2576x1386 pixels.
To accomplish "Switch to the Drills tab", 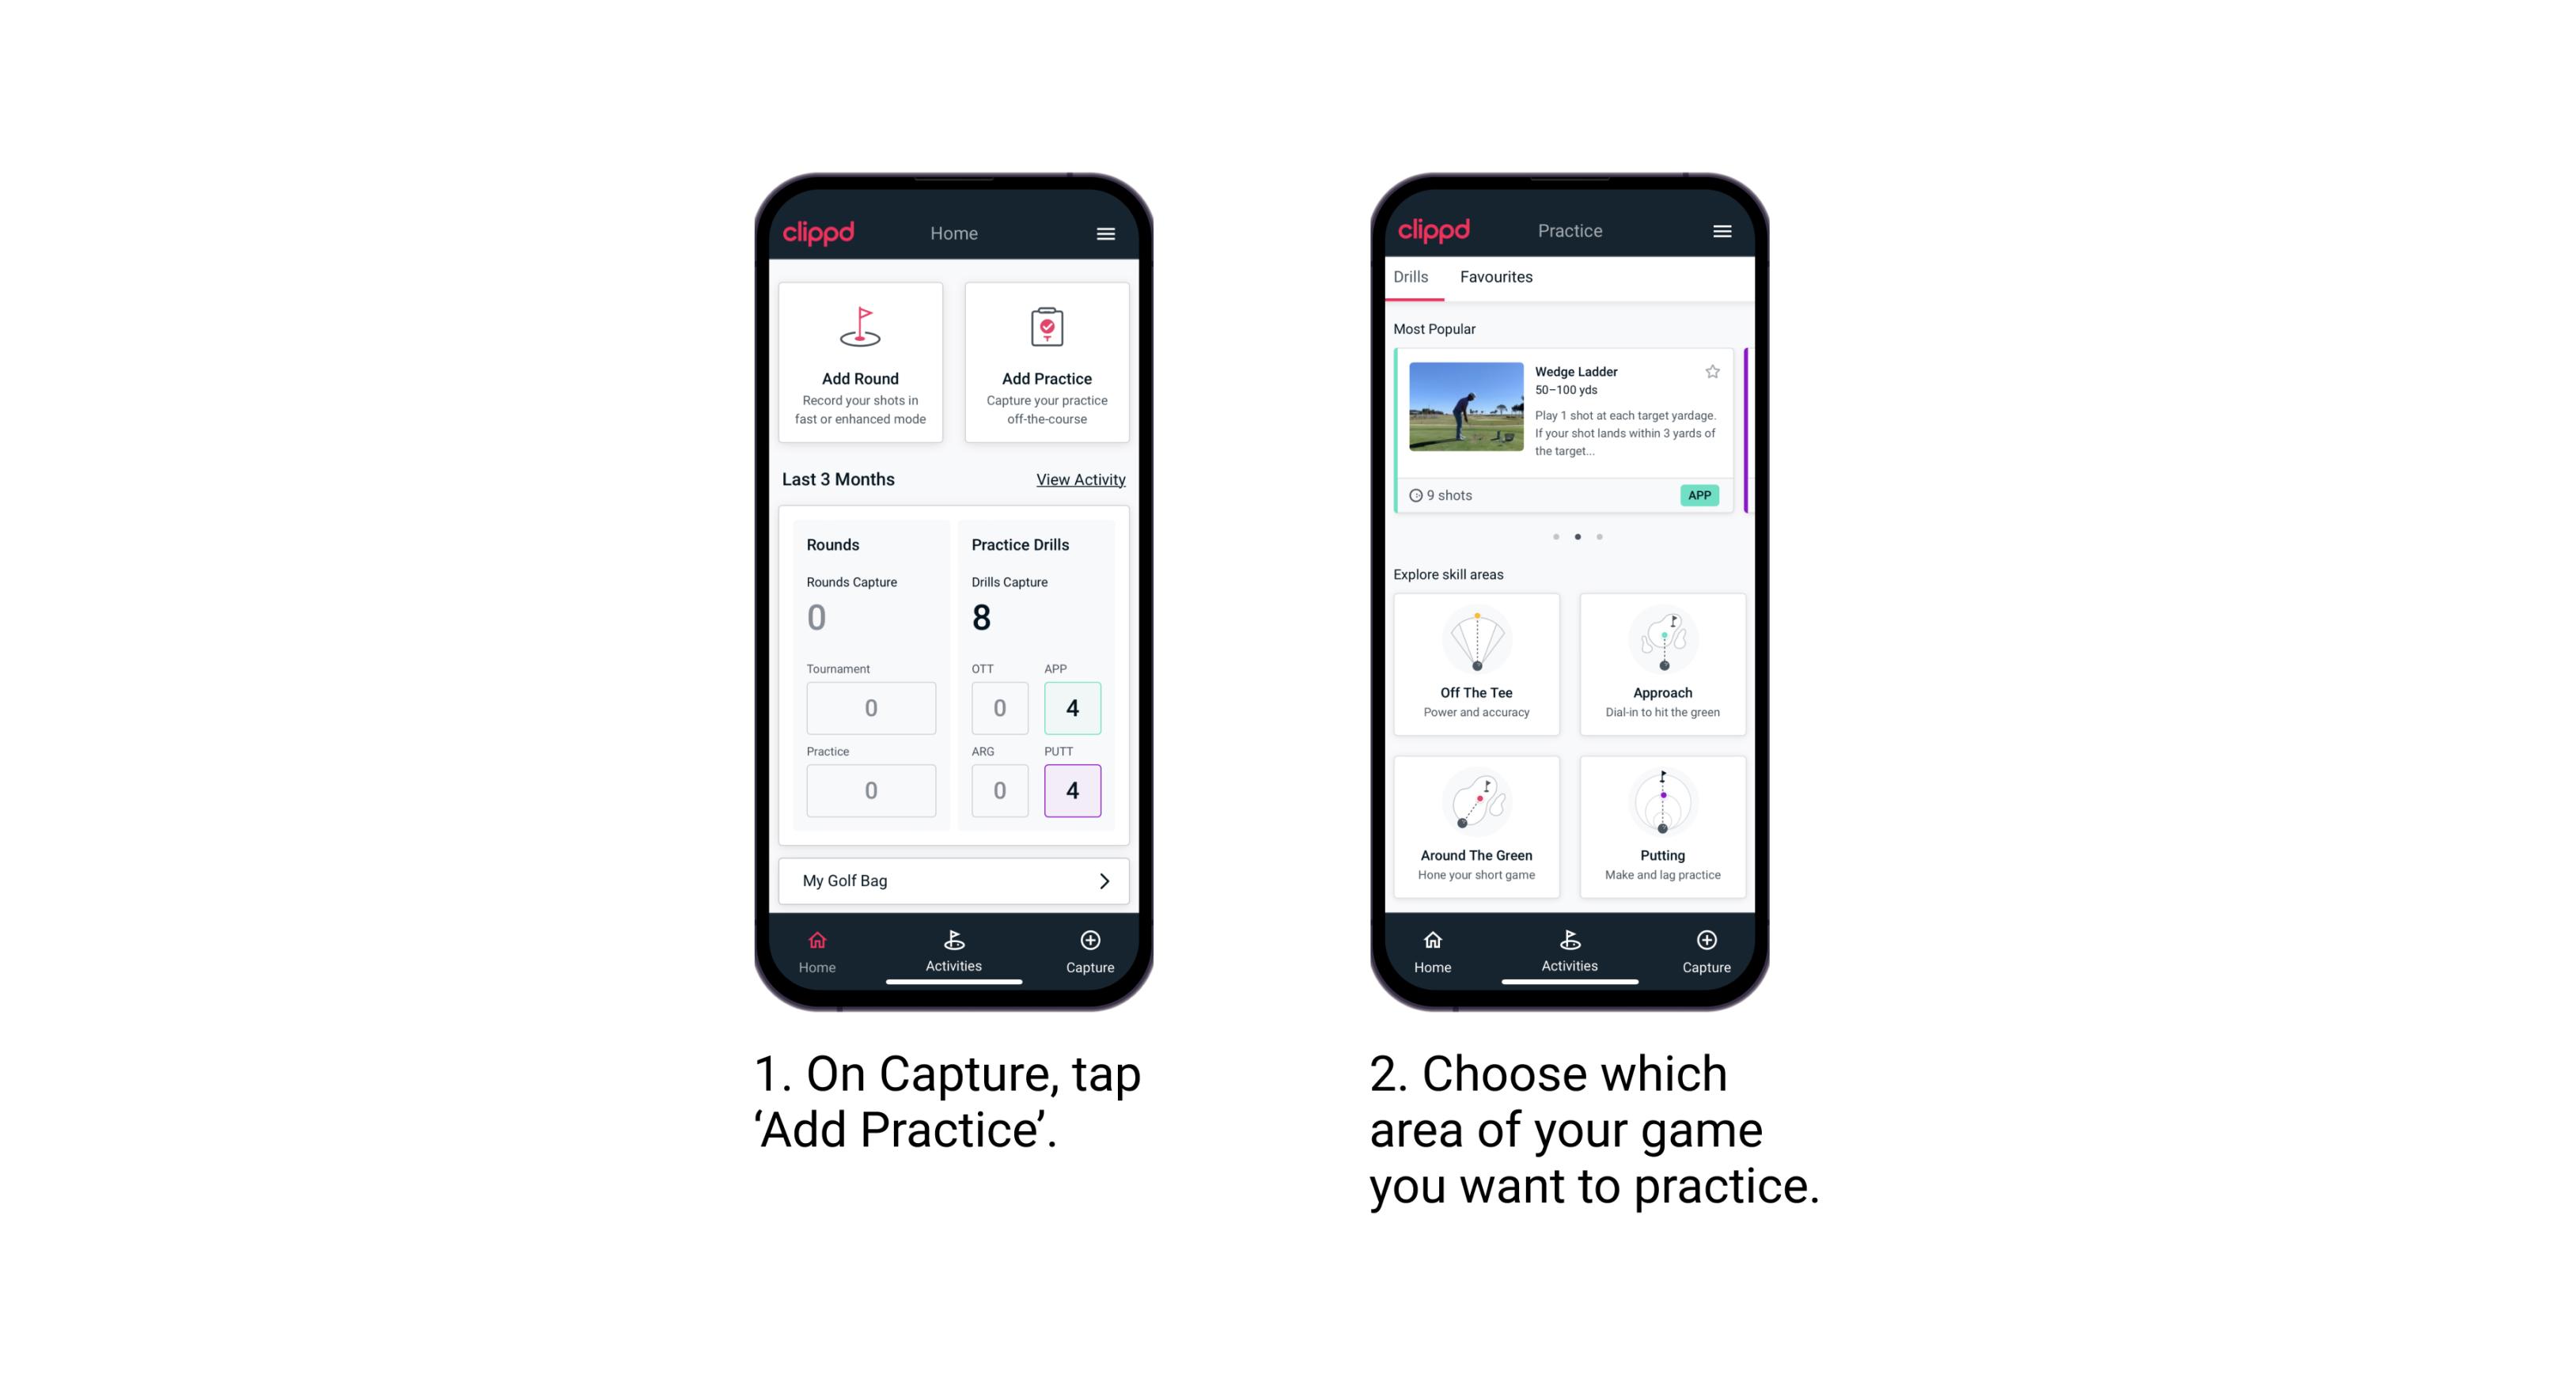I will (x=1415, y=277).
